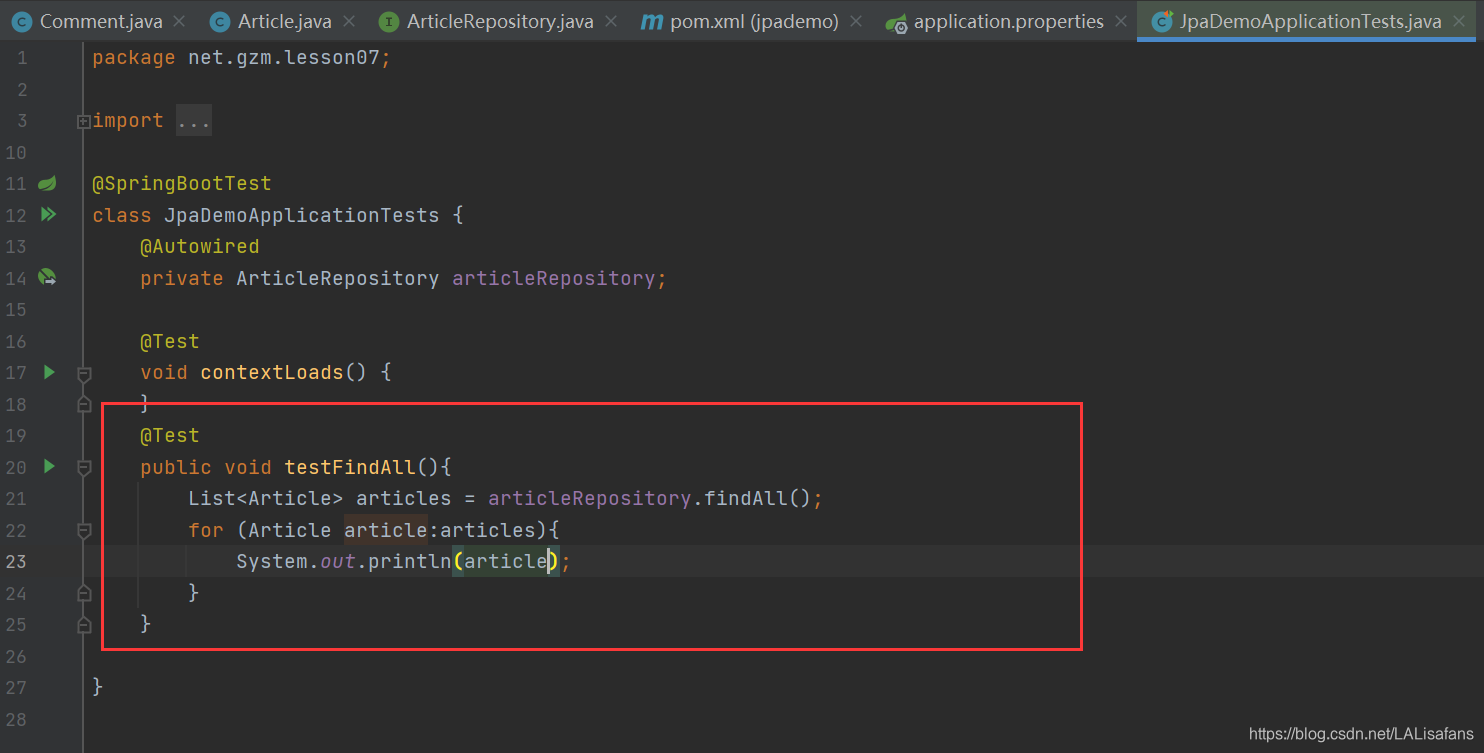Close the Comment.java tab

point(179,21)
